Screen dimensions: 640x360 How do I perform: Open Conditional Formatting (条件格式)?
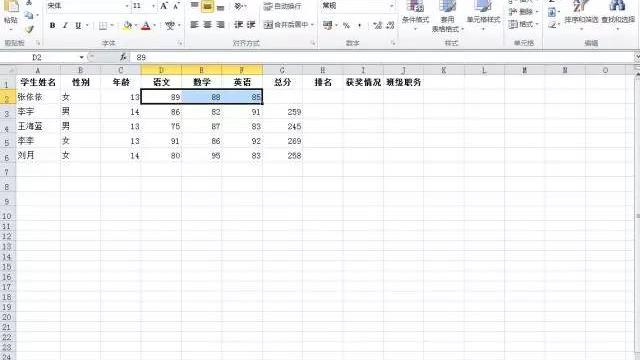click(415, 15)
